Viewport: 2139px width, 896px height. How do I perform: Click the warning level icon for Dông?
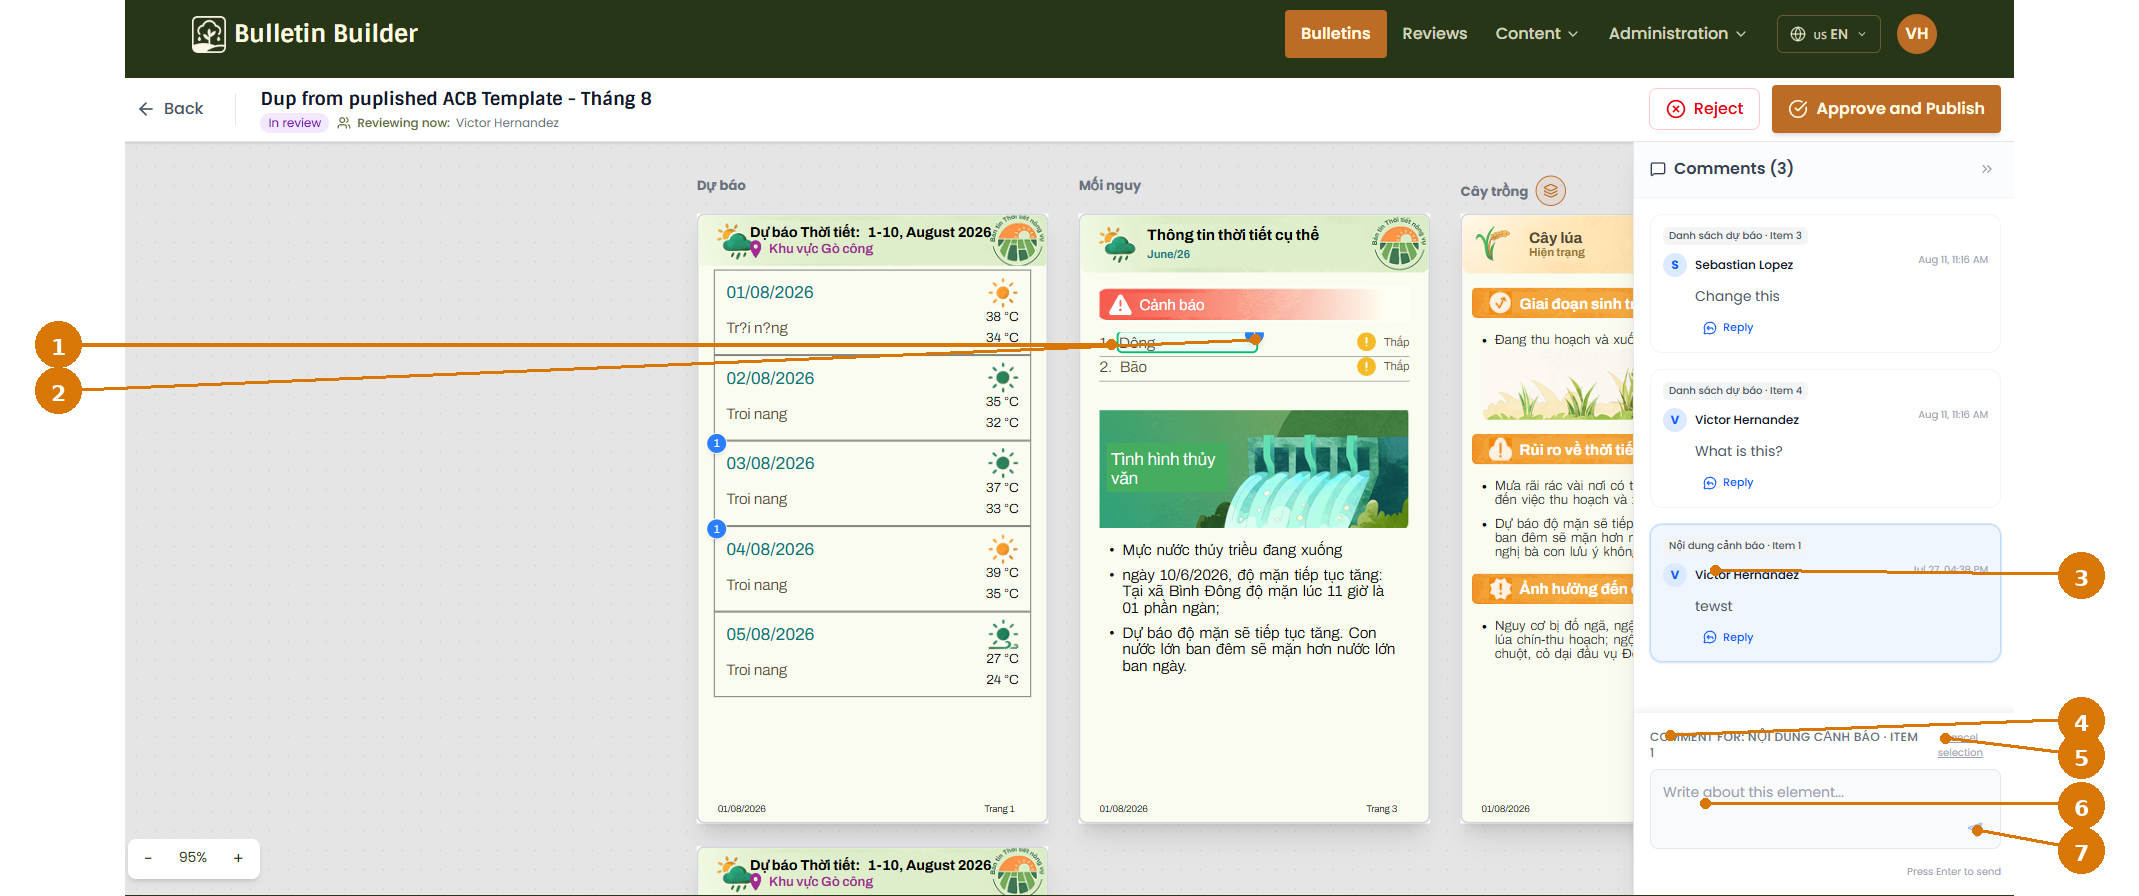[x=1366, y=342]
